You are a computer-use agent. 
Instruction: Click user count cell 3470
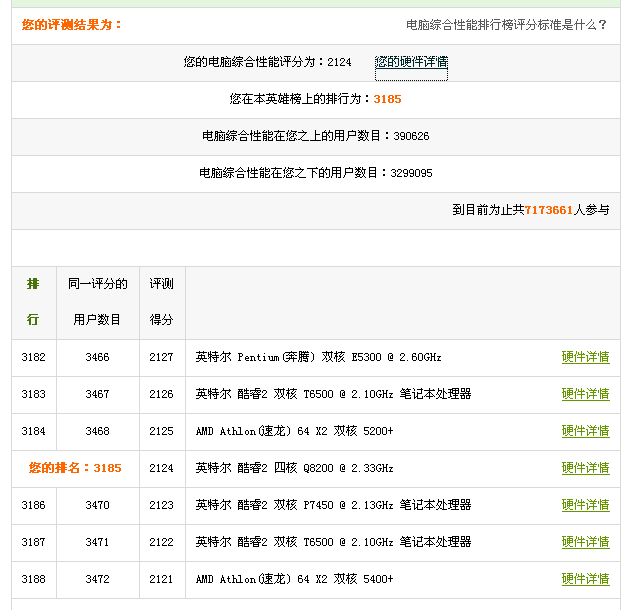tap(98, 505)
